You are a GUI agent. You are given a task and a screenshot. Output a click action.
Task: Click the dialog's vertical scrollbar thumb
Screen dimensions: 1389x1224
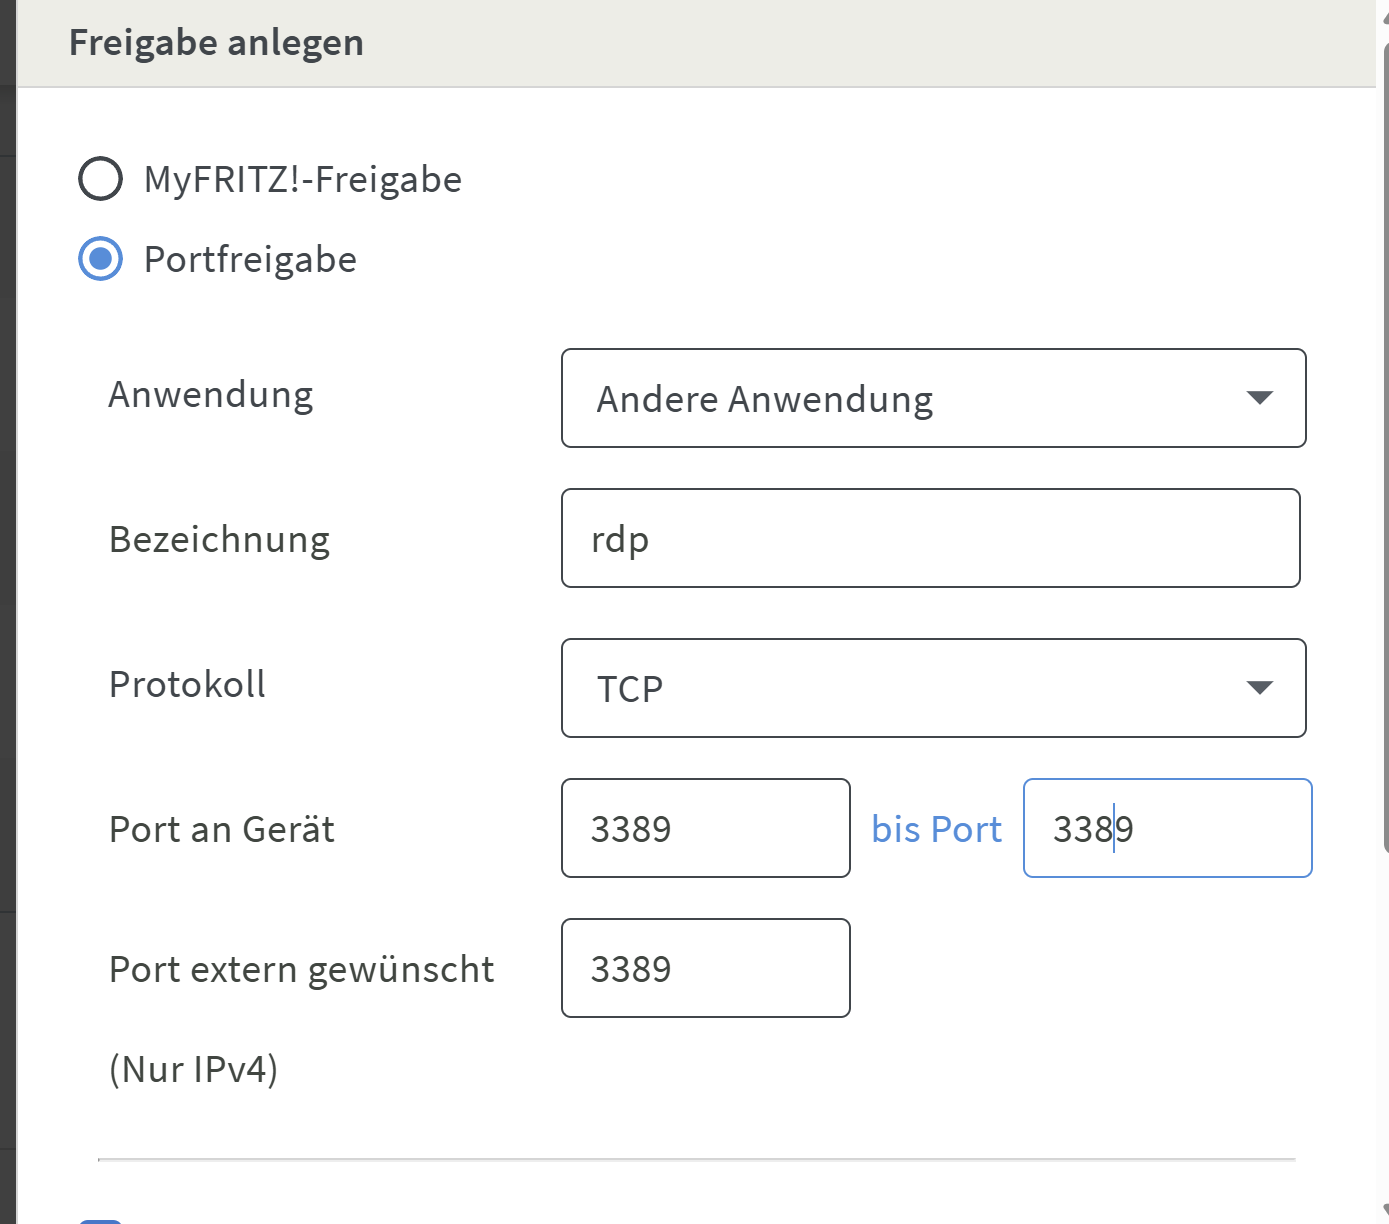tap(1384, 450)
